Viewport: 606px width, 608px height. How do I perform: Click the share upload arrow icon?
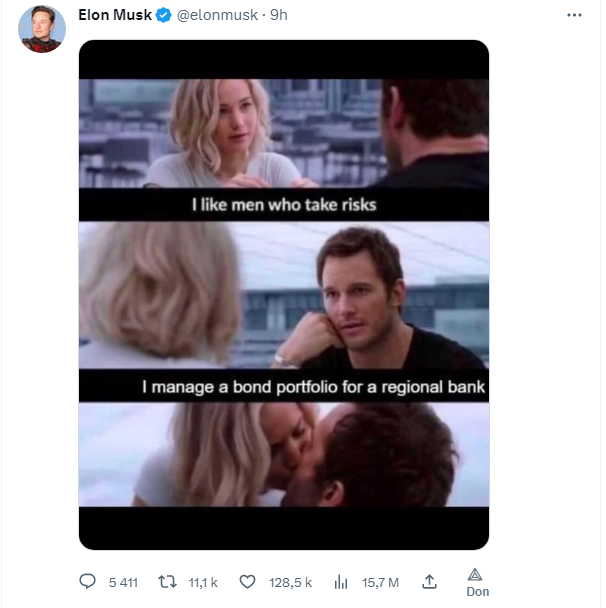pyautogui.click(x=429, y=581)
